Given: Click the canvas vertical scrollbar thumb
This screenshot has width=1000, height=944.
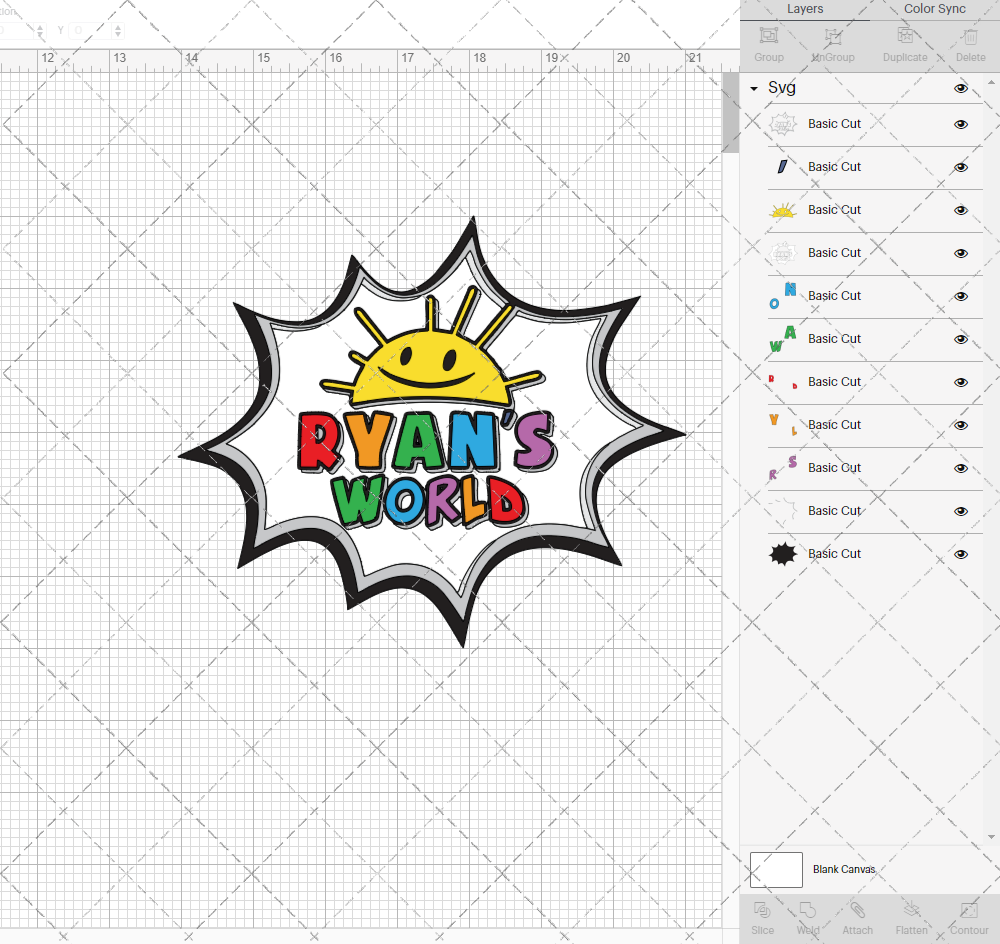Looking at the screenshot, I should coord(730,112).
